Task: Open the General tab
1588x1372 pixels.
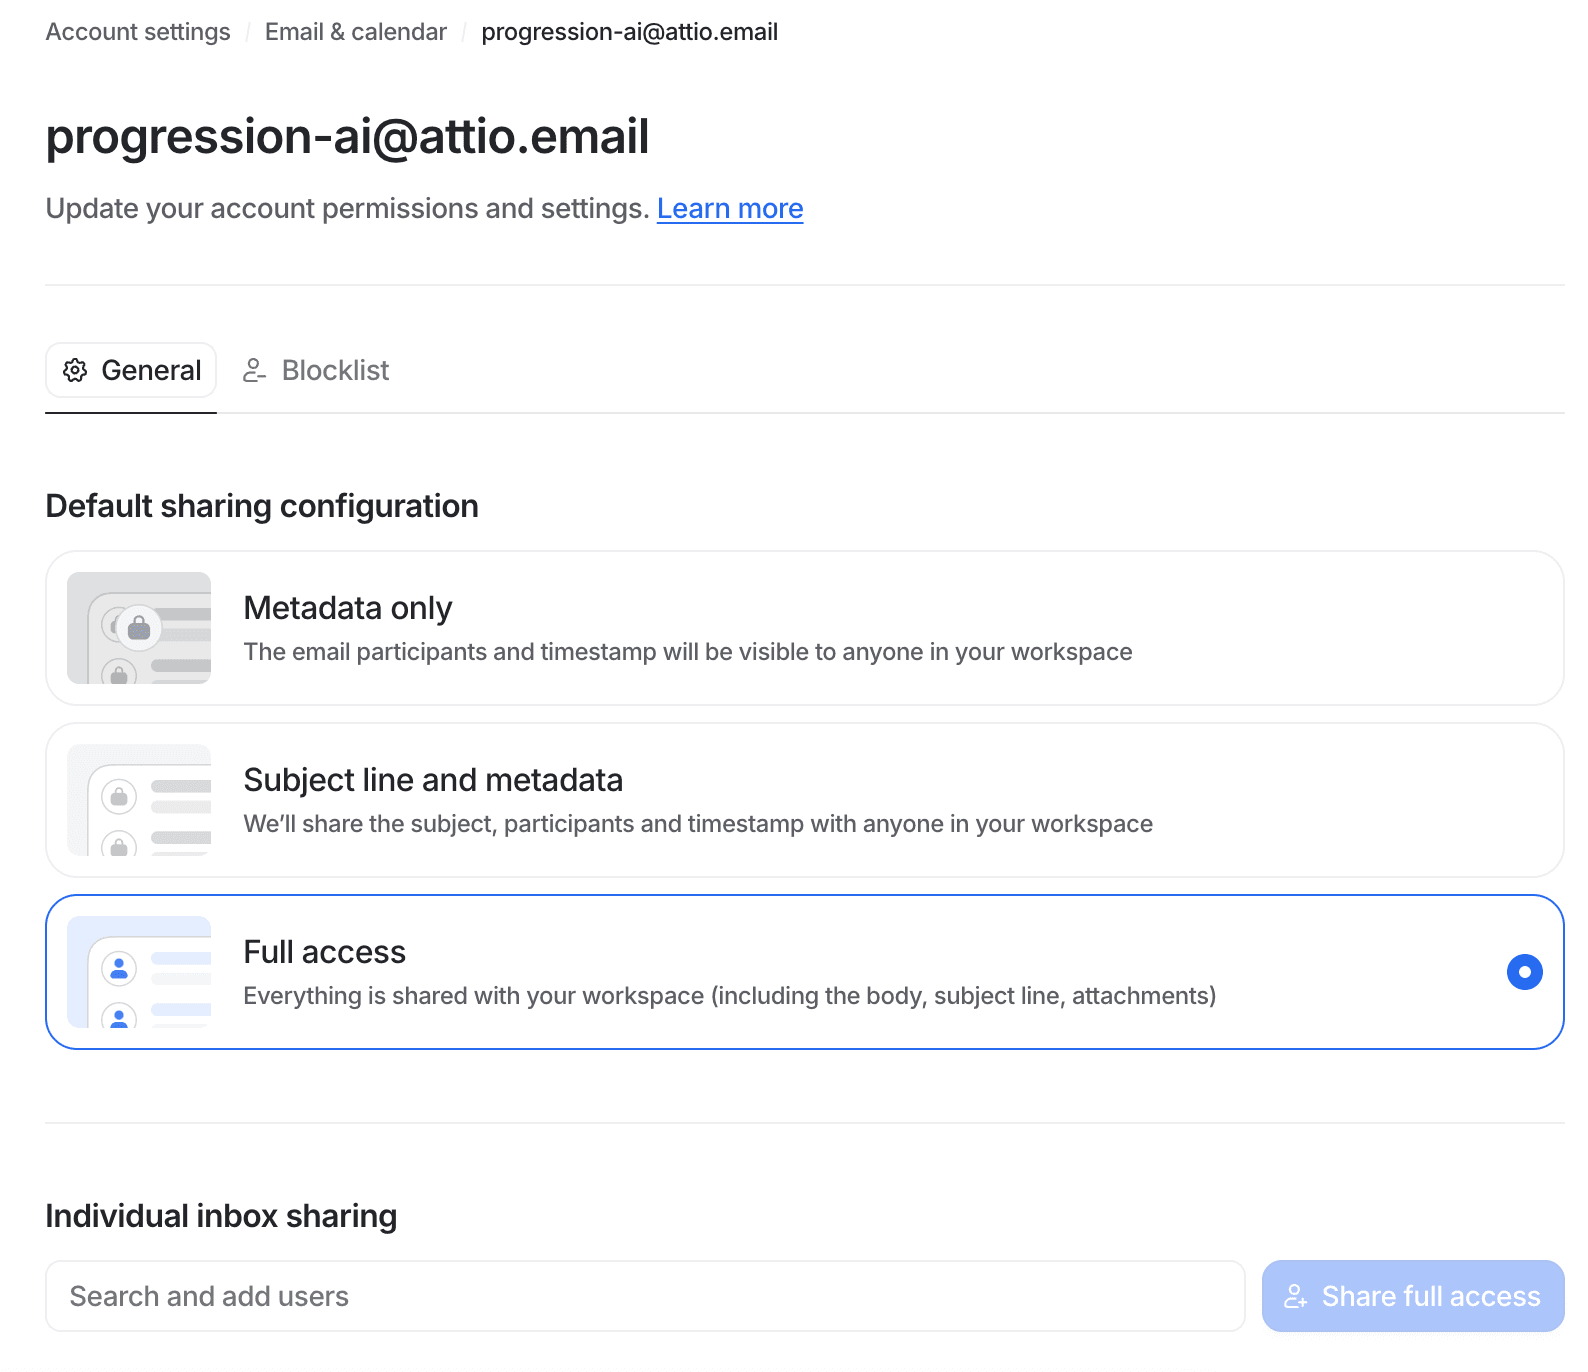Action: pos(131,370)
